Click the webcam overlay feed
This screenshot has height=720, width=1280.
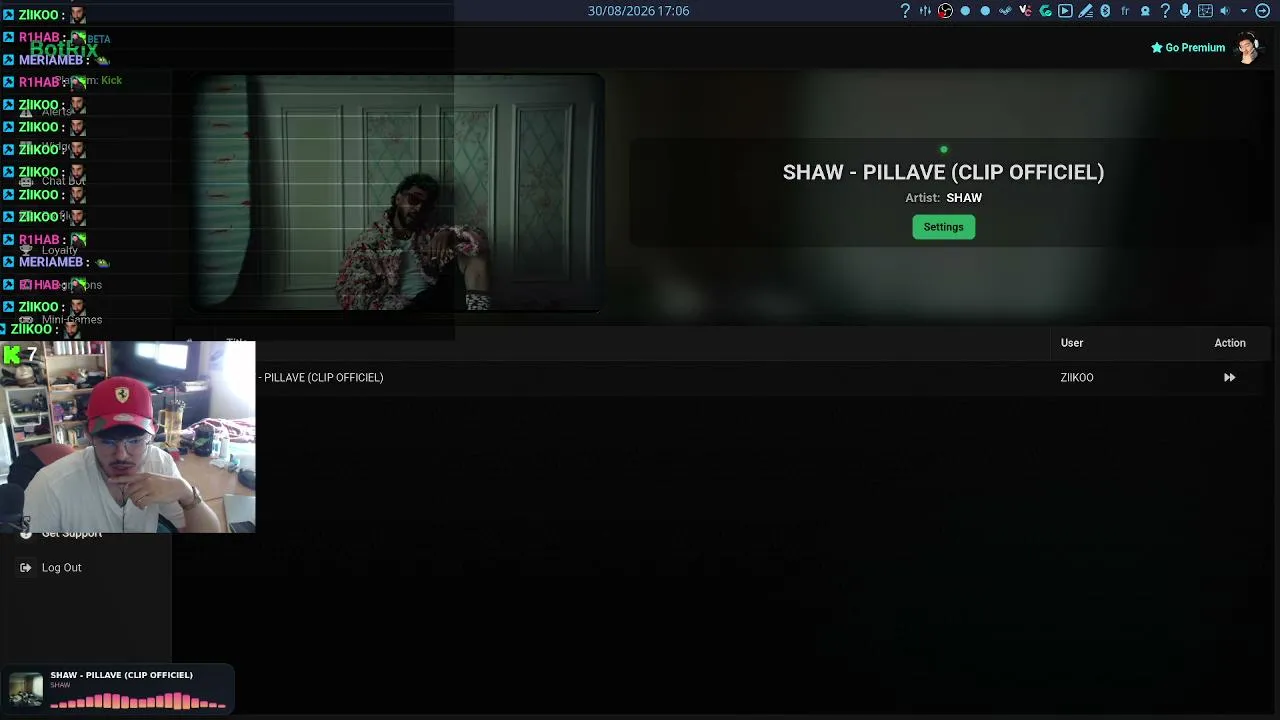pyautogui.click(x=128, y=437)
